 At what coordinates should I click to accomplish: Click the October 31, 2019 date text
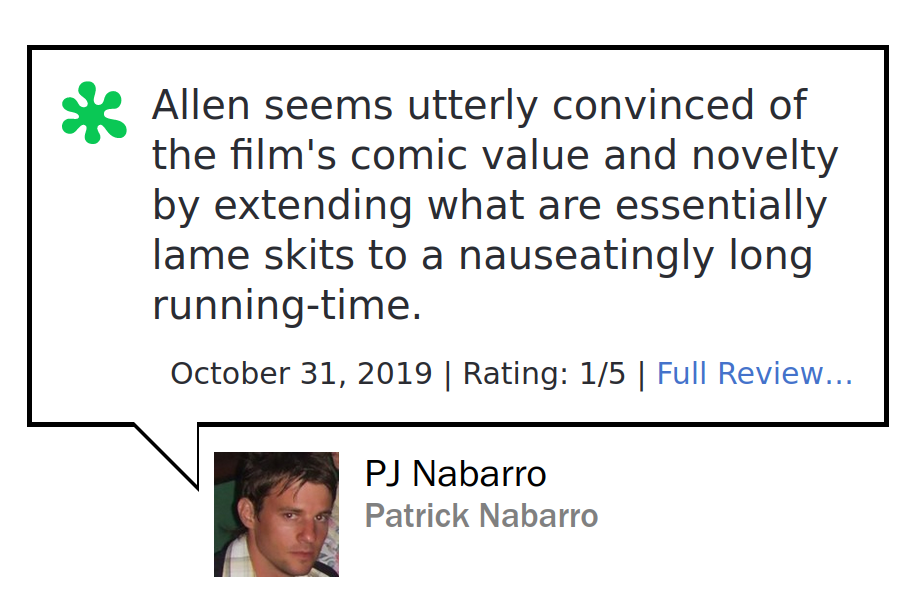pyautogui.click(x=301, y=373)
